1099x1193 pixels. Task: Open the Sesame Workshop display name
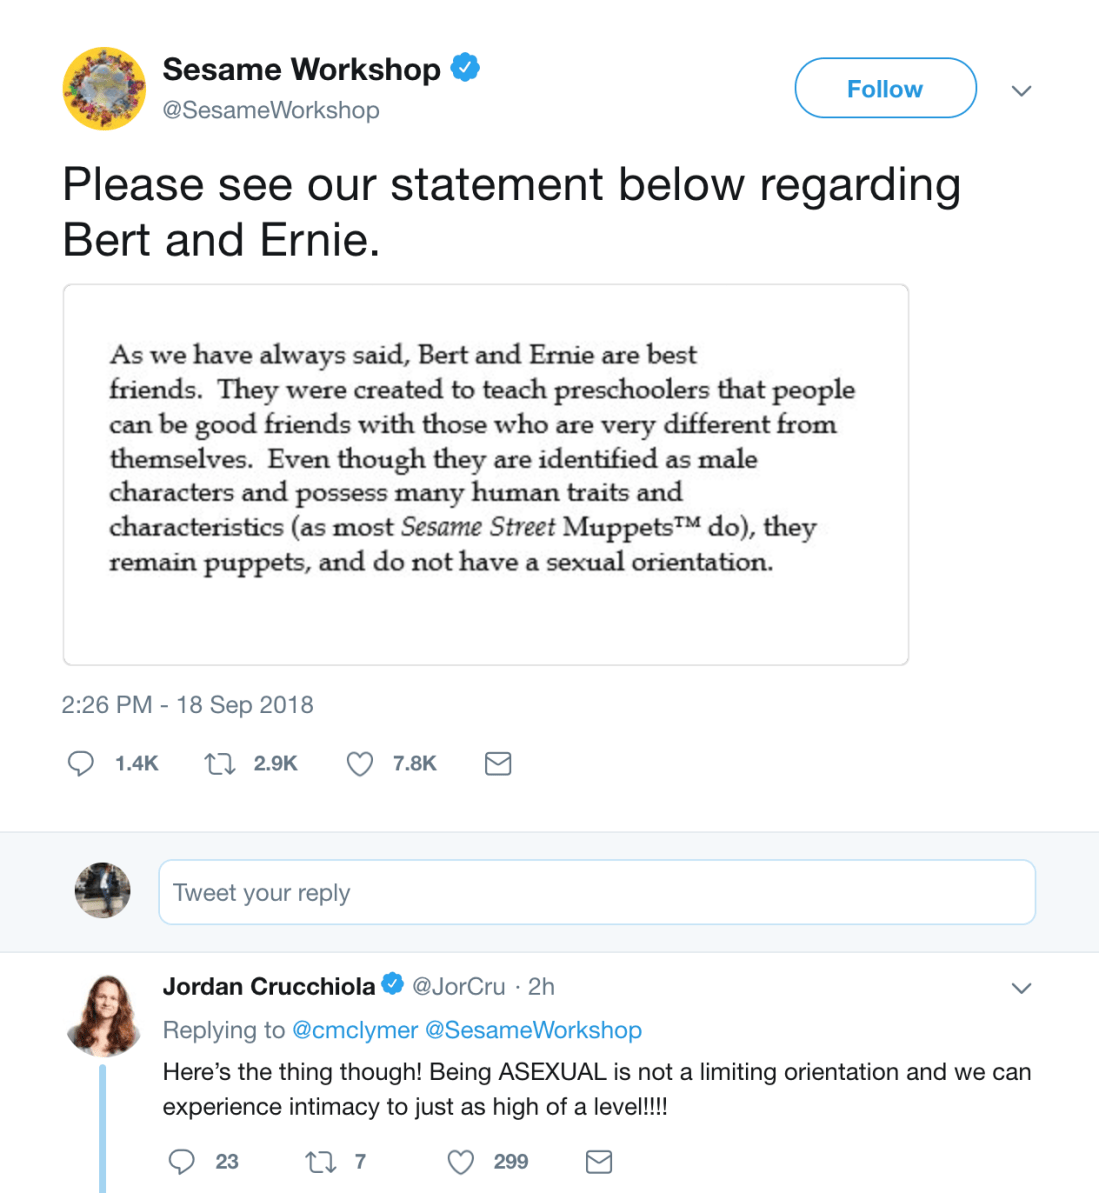click(301, 69)
